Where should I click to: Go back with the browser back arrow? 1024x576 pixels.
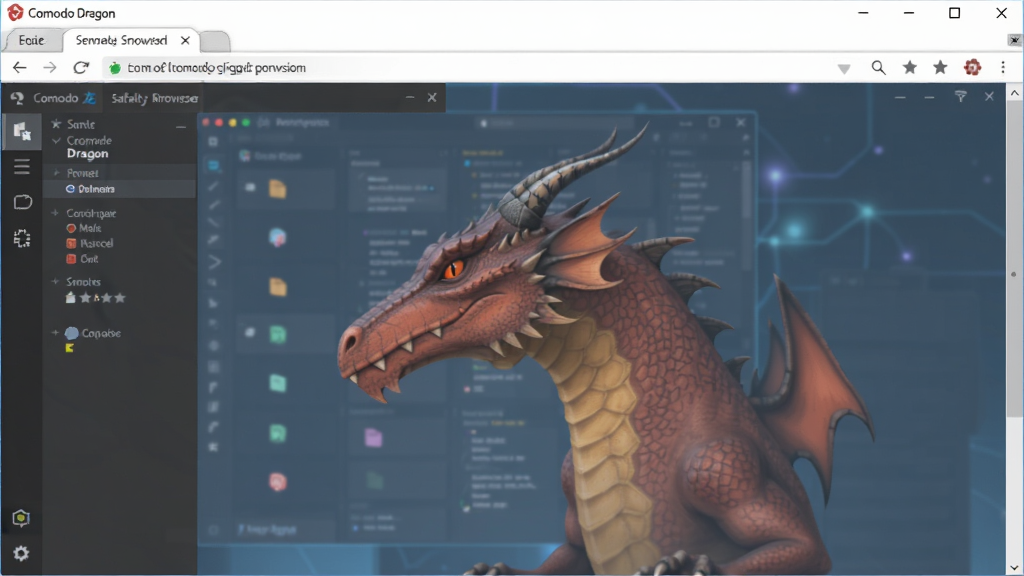[x=20, y=67]
